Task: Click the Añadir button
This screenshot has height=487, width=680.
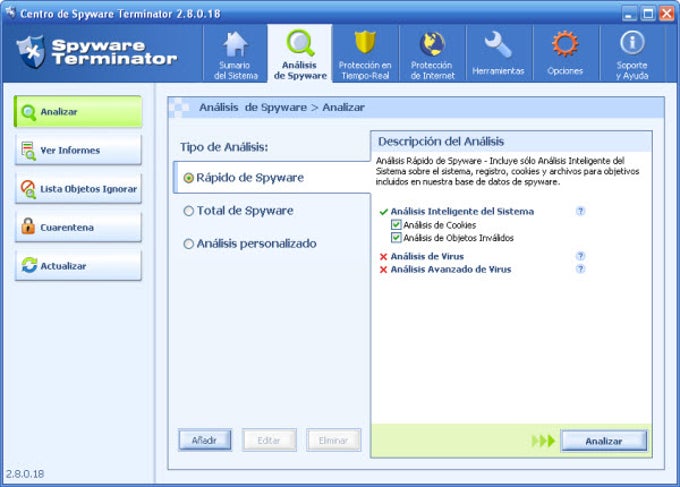Action: 205,441
